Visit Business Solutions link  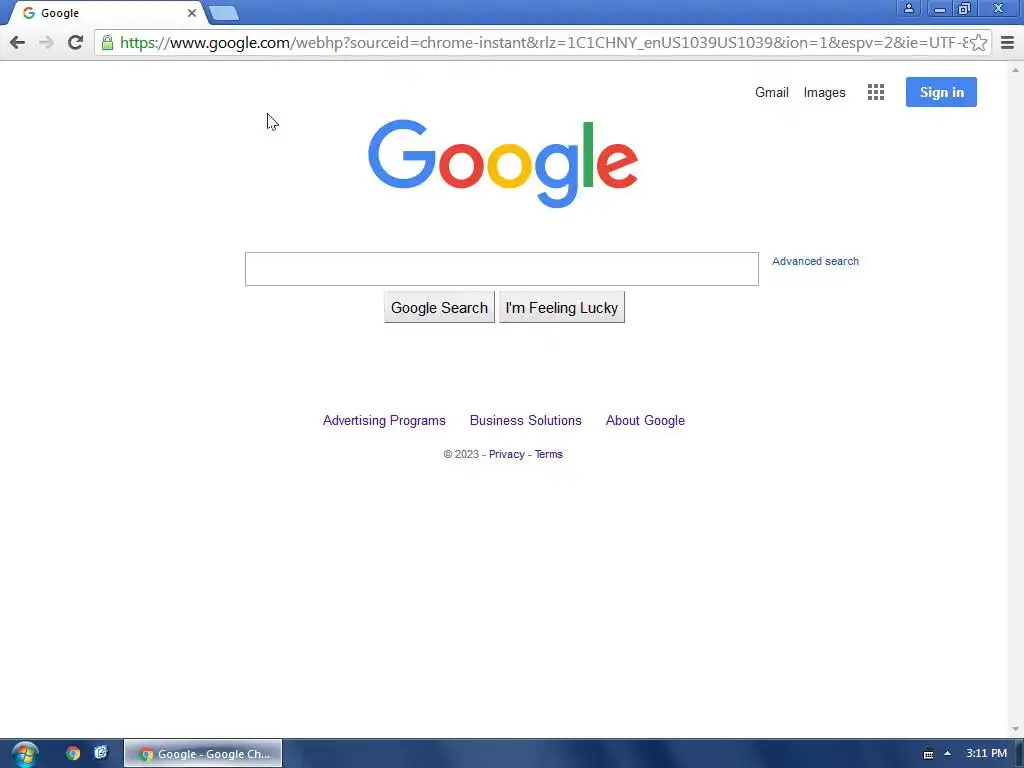[x=526, y=421]
